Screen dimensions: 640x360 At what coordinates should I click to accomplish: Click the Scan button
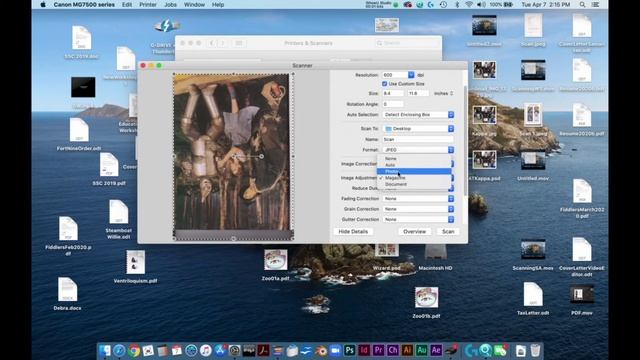tap(448, 231)
